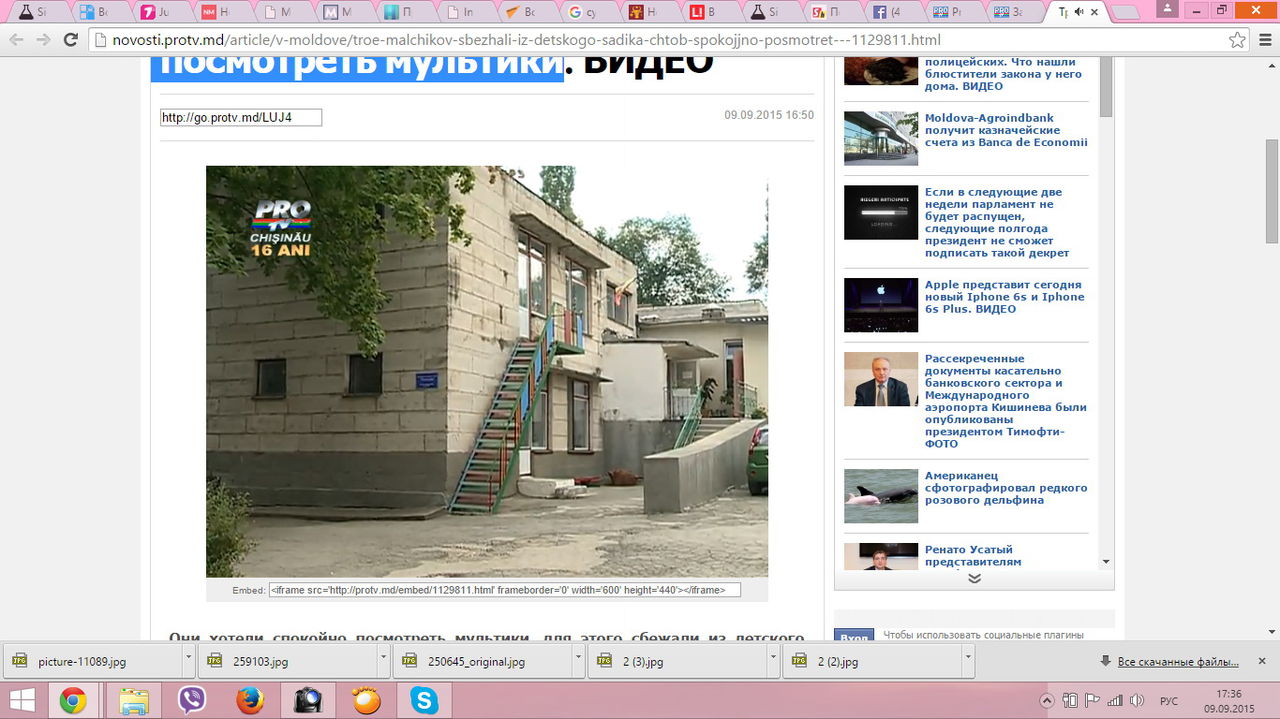Click the embed iframe code field

[504, 590]
